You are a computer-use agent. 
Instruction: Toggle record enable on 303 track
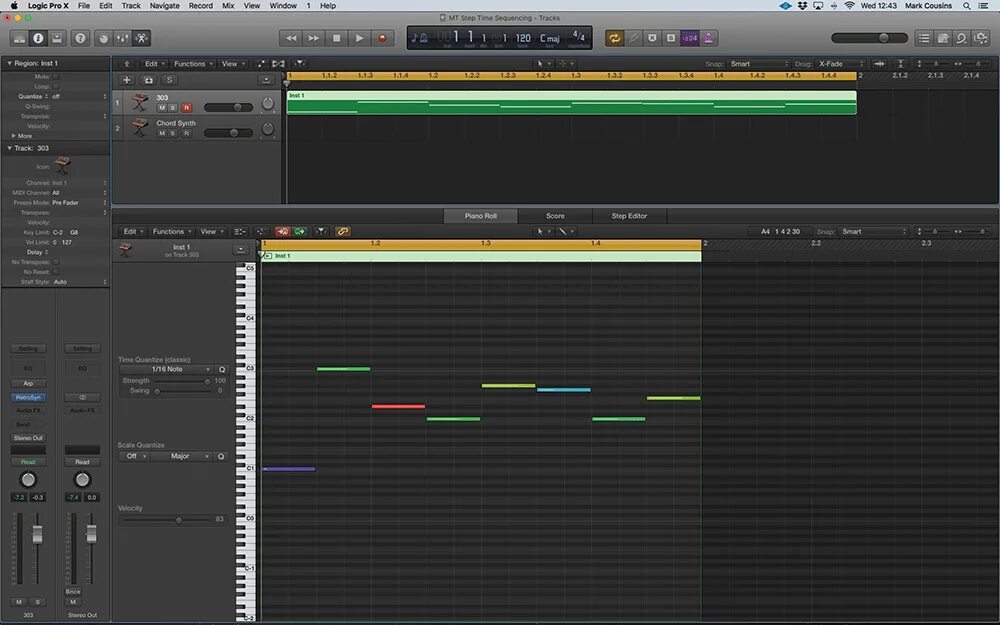tap(186, 108)
